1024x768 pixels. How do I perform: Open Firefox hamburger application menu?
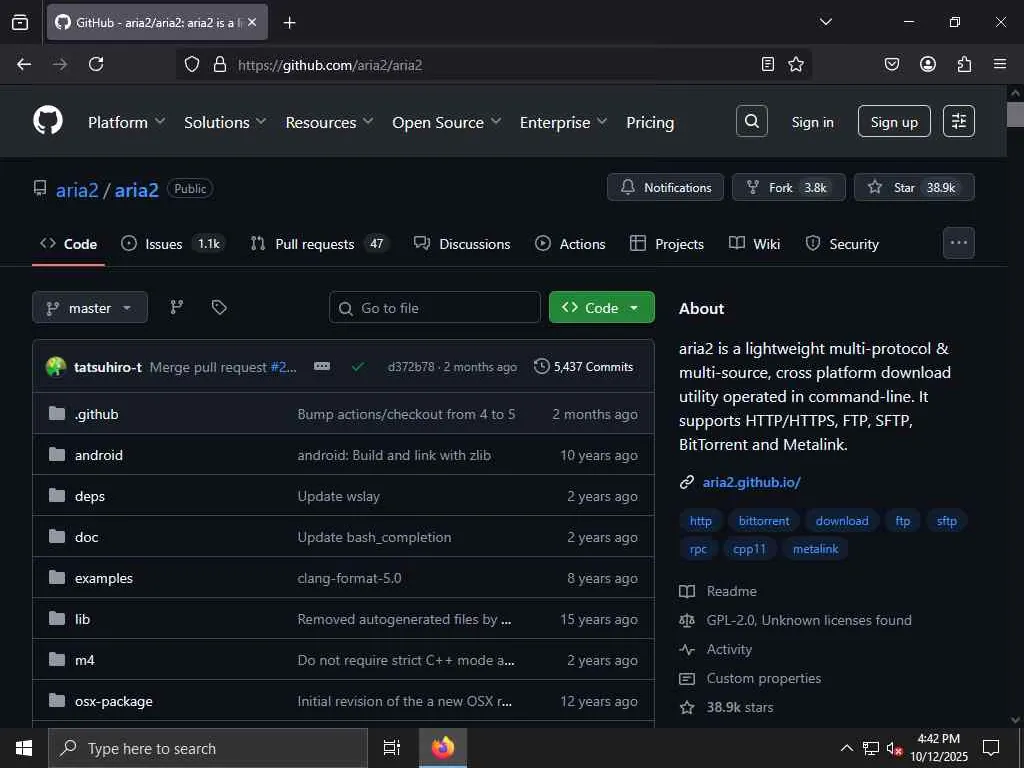click(1000, 64)
